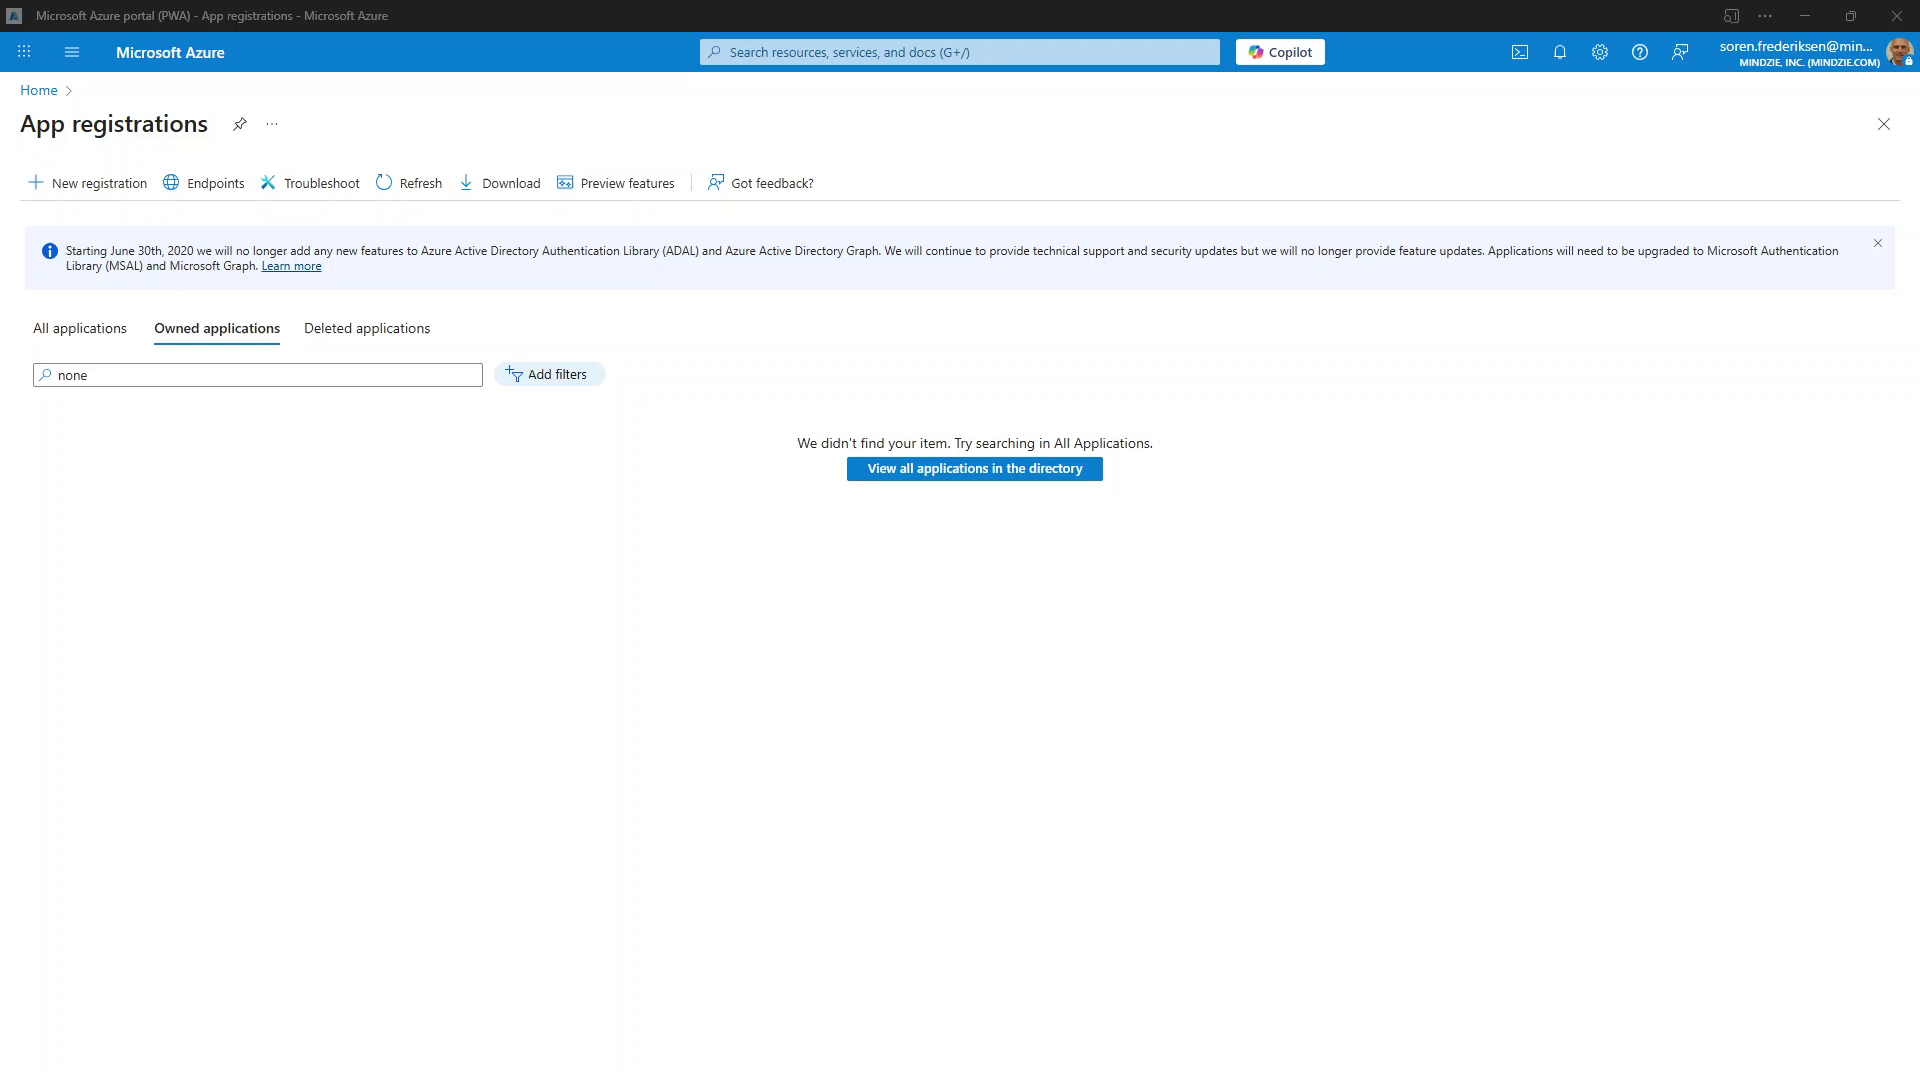The height and width of the screenshot is (1080, 1920).
Task: Click View all applications in the directory
Action: pos(974,469)
